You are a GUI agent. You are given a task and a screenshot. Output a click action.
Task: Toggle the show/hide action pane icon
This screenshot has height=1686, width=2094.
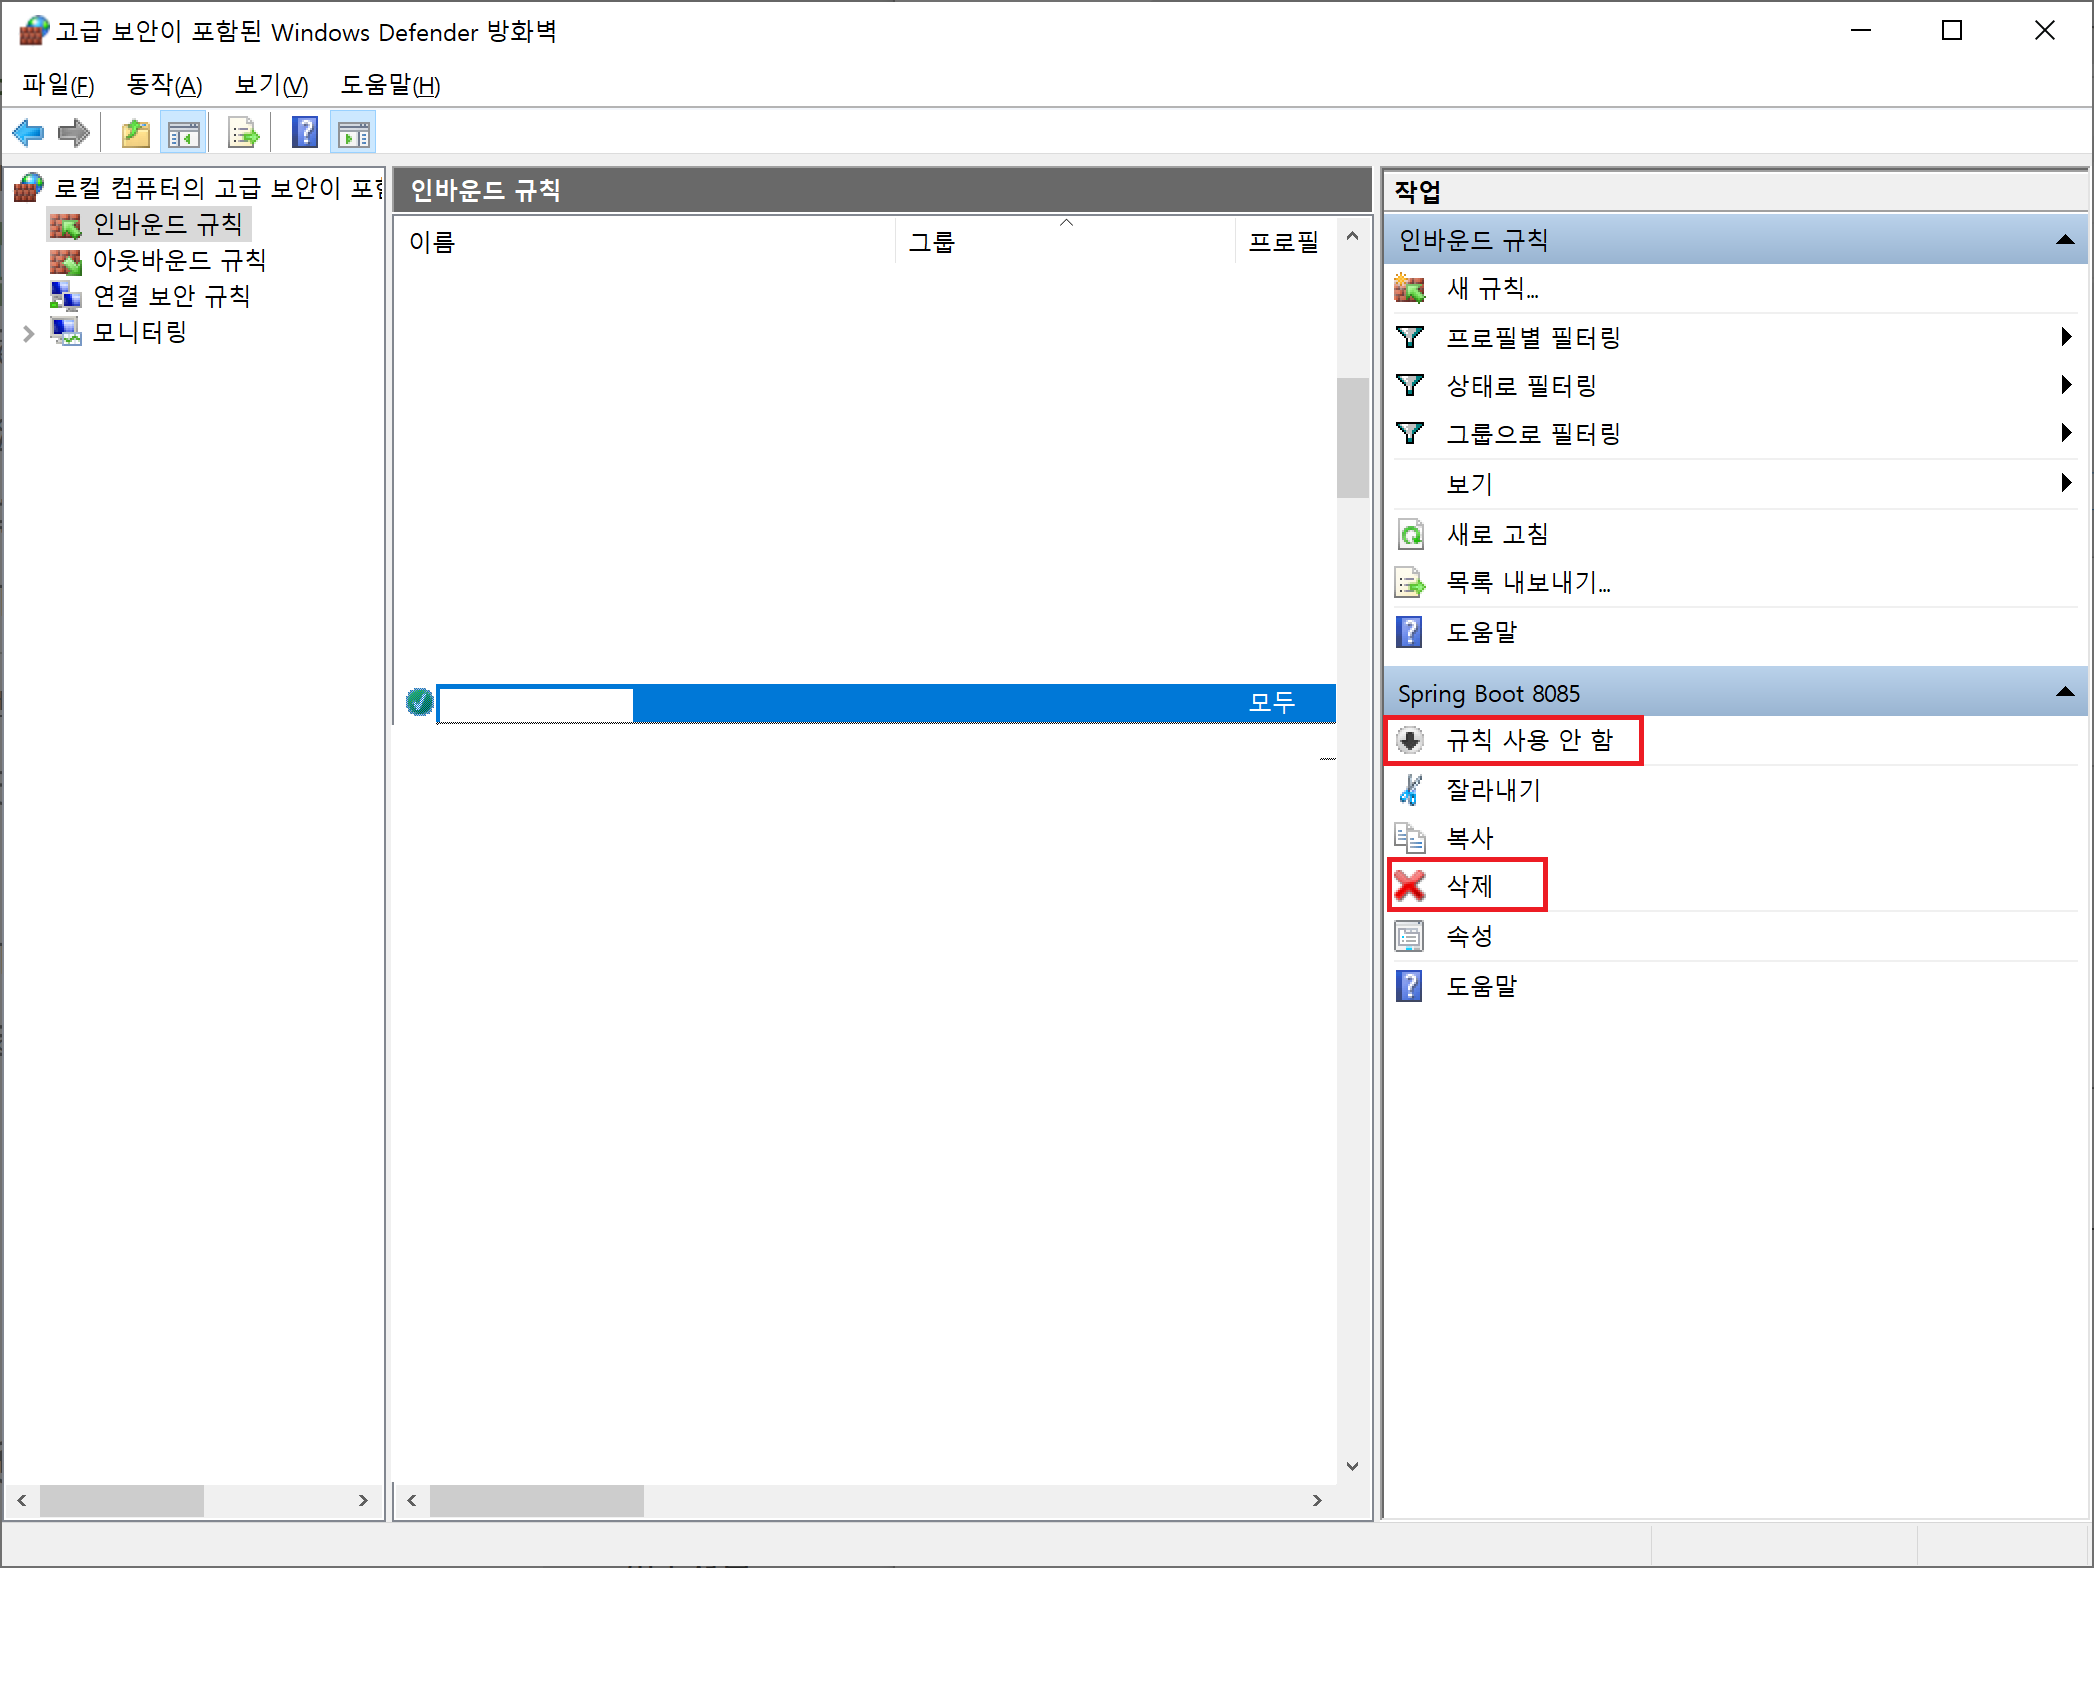point(354,133)
